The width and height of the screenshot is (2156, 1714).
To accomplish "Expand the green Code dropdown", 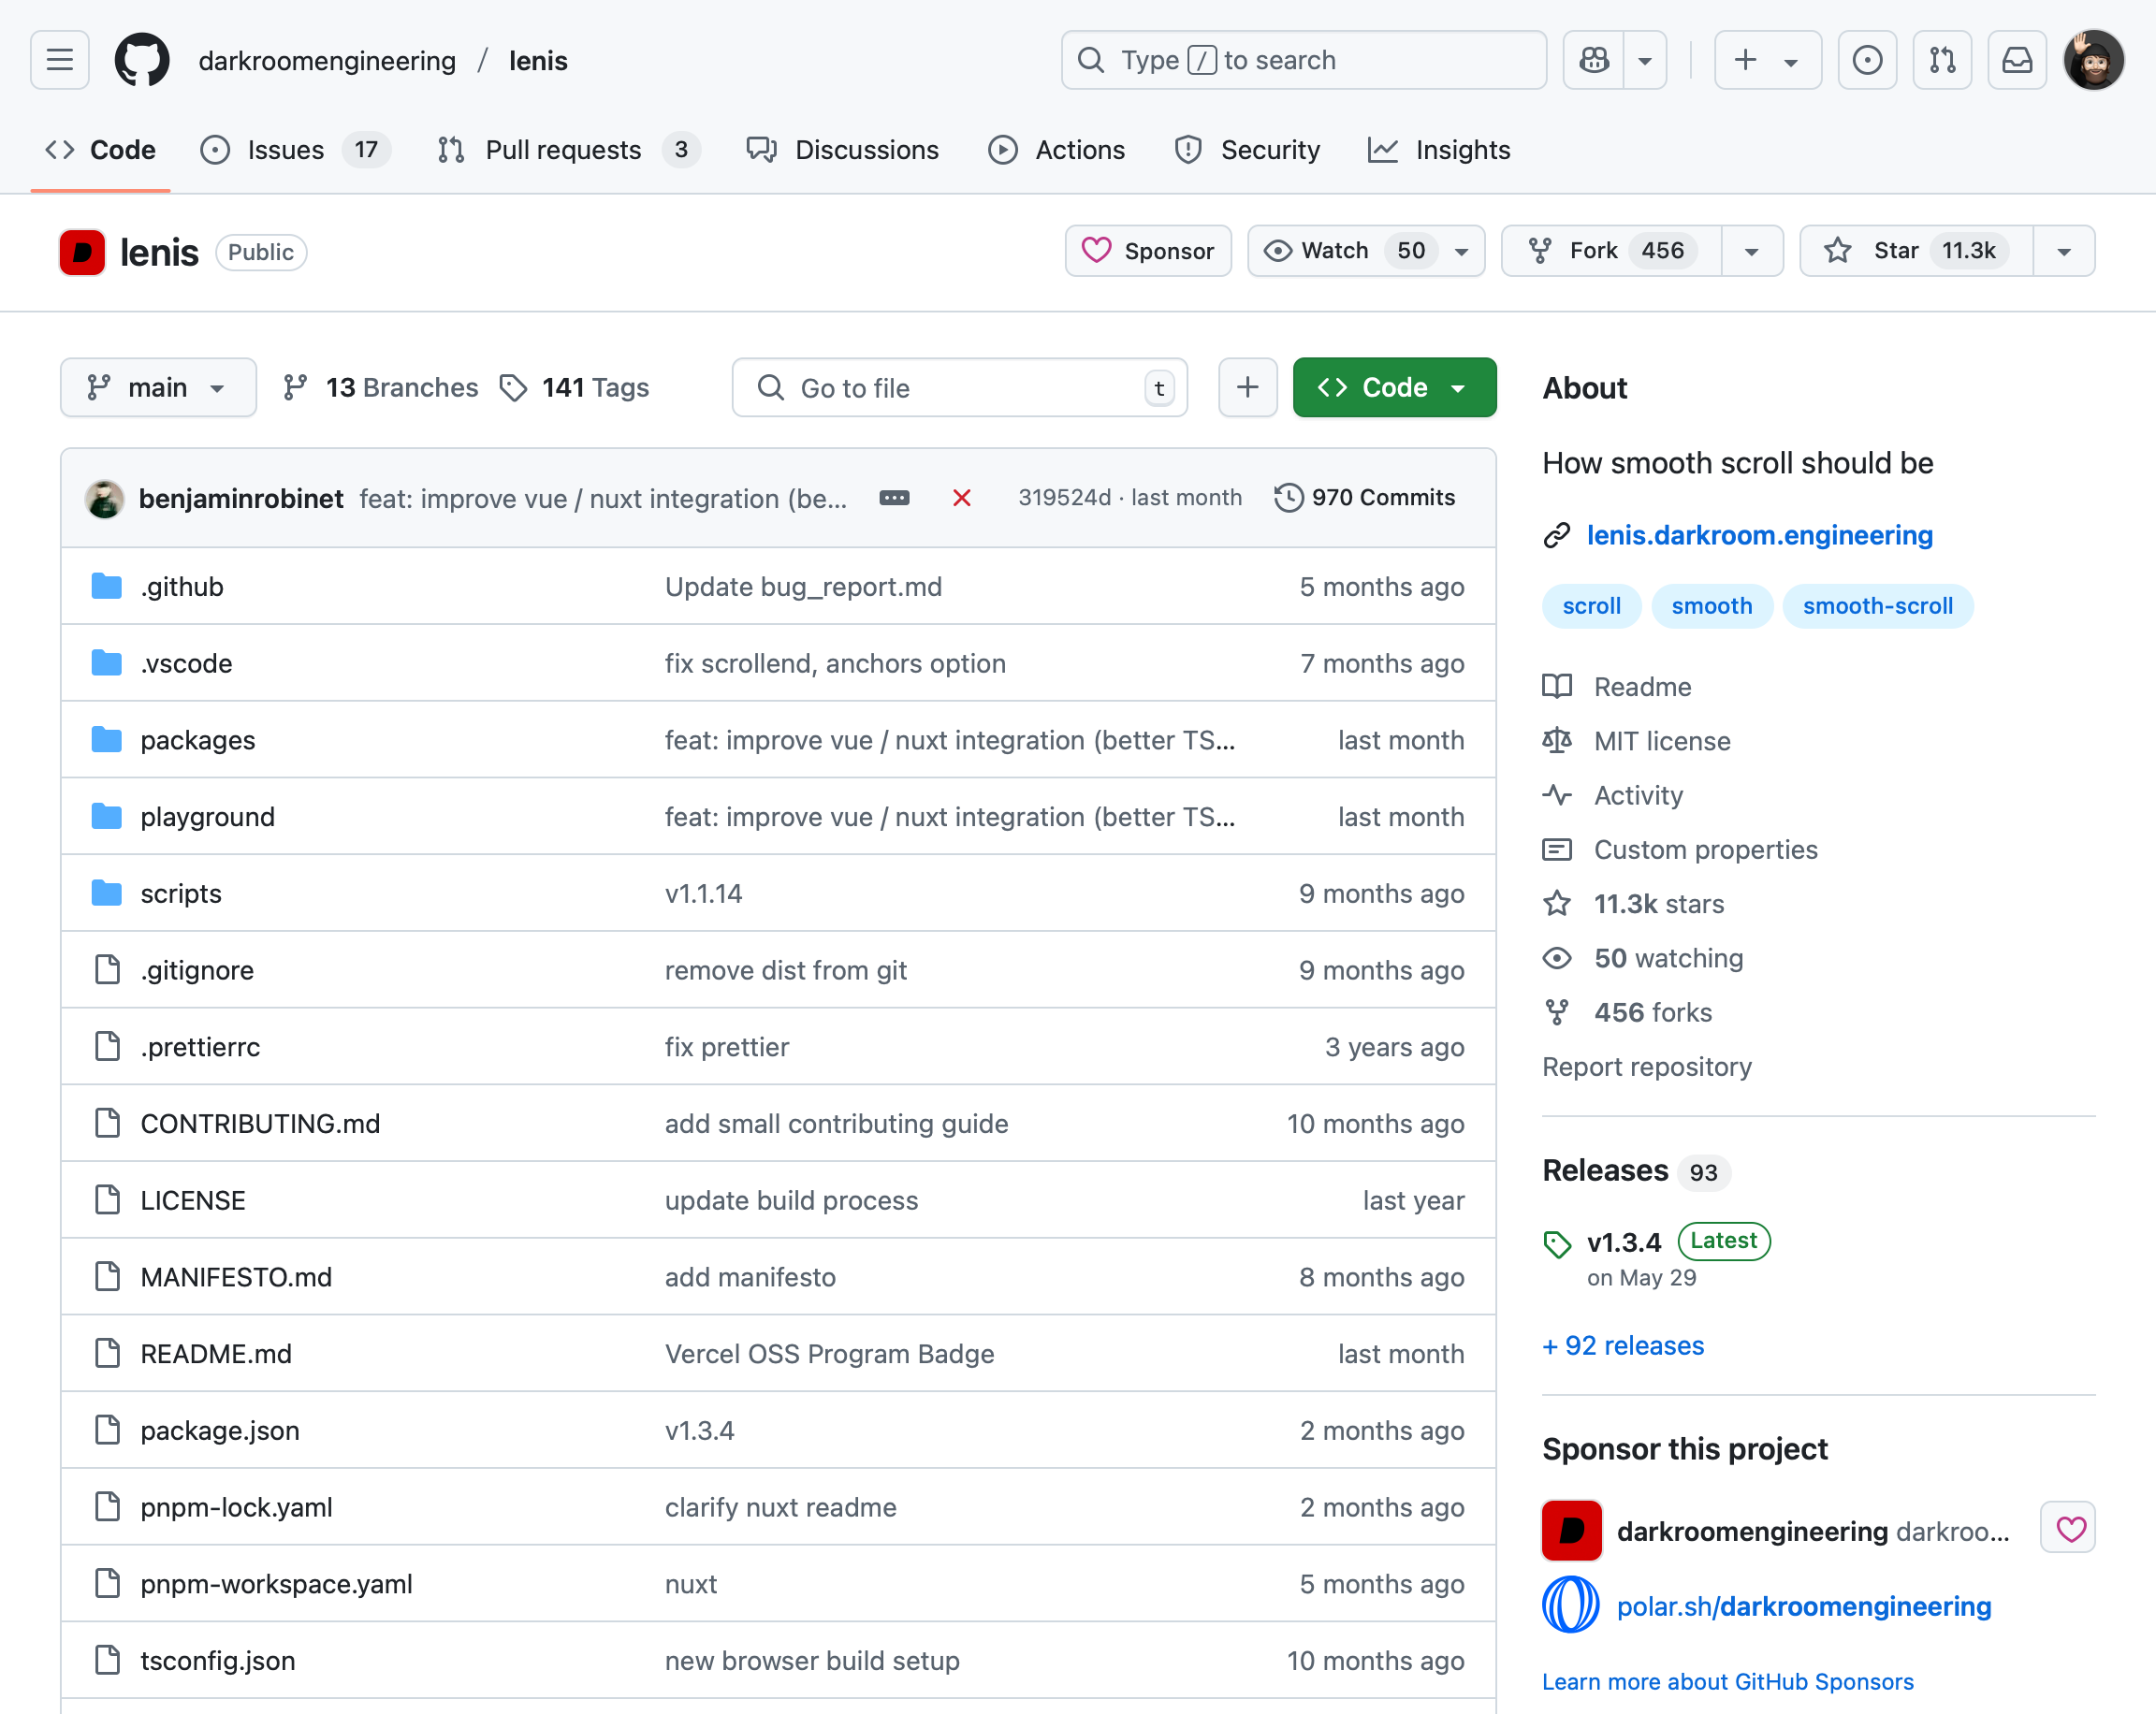I will pyautogui.click(x=1394, y=387).
